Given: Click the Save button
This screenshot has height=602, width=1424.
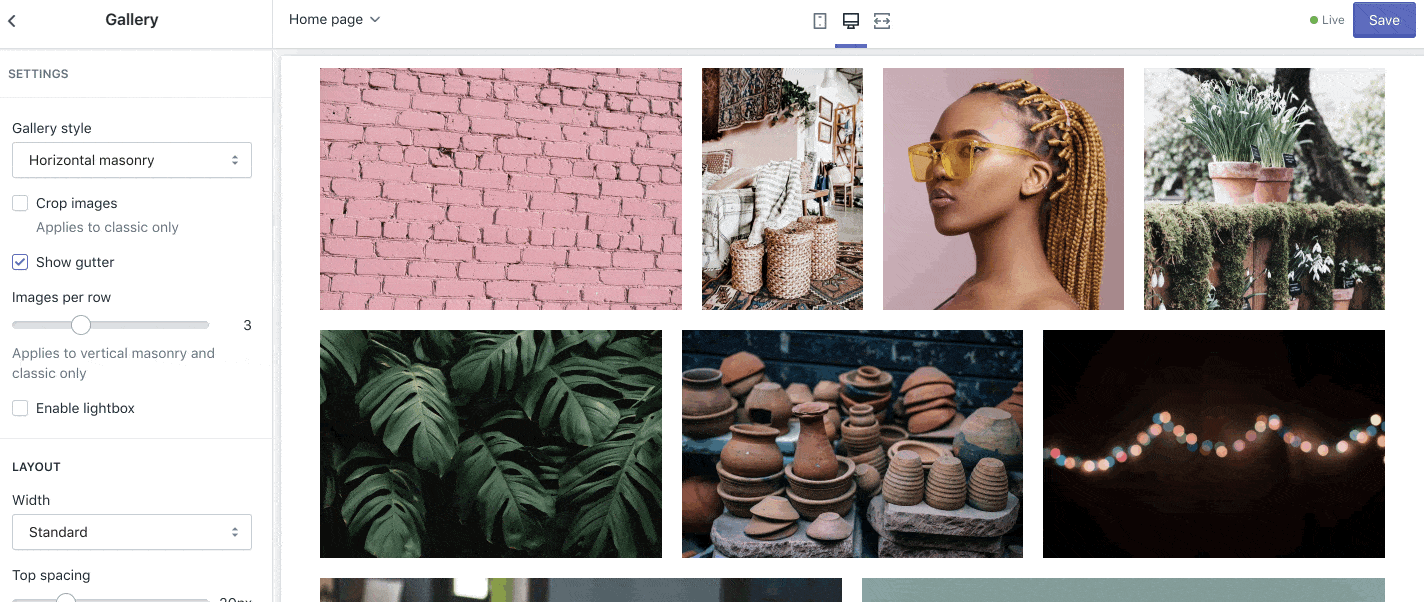Looking at the screenshot, I should point(1384,20).
